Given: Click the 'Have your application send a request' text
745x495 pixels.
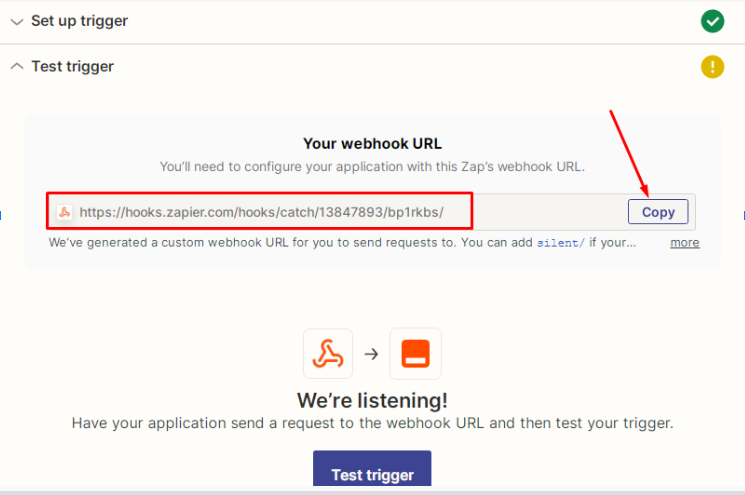Looking at the screenshot, I should [x=372, y=423].
